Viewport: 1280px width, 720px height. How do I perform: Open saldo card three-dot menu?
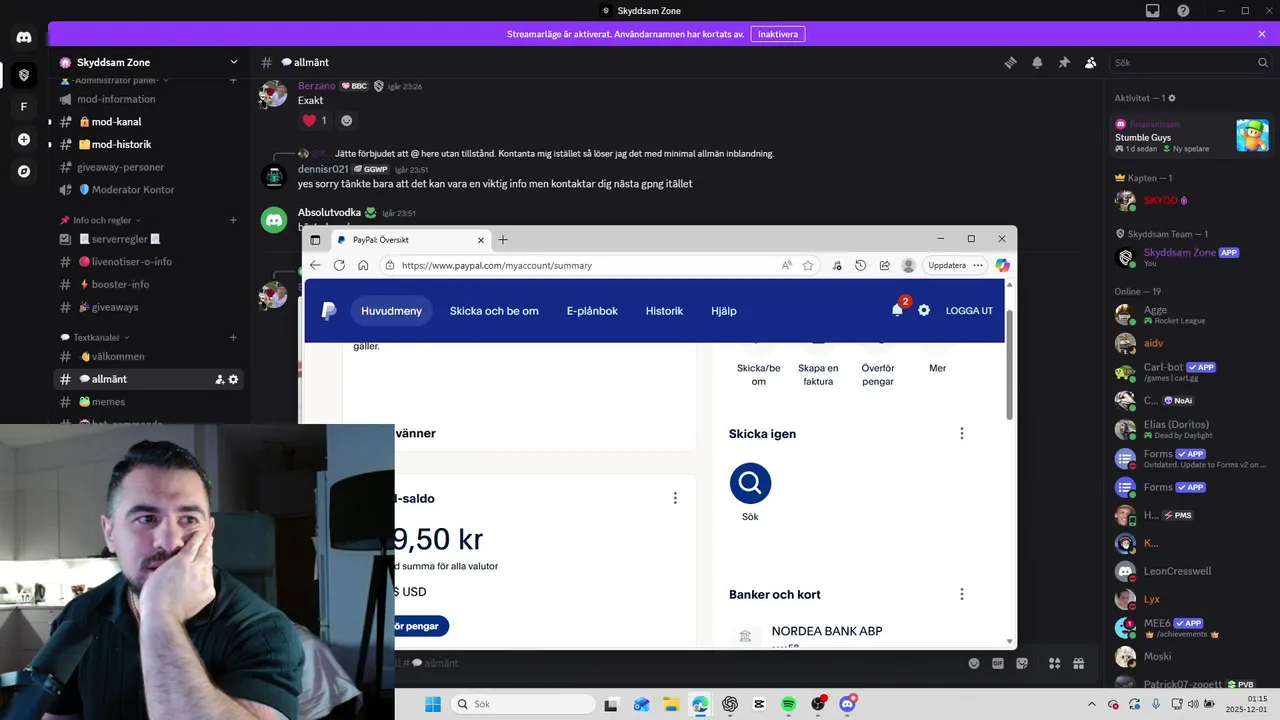675,498
